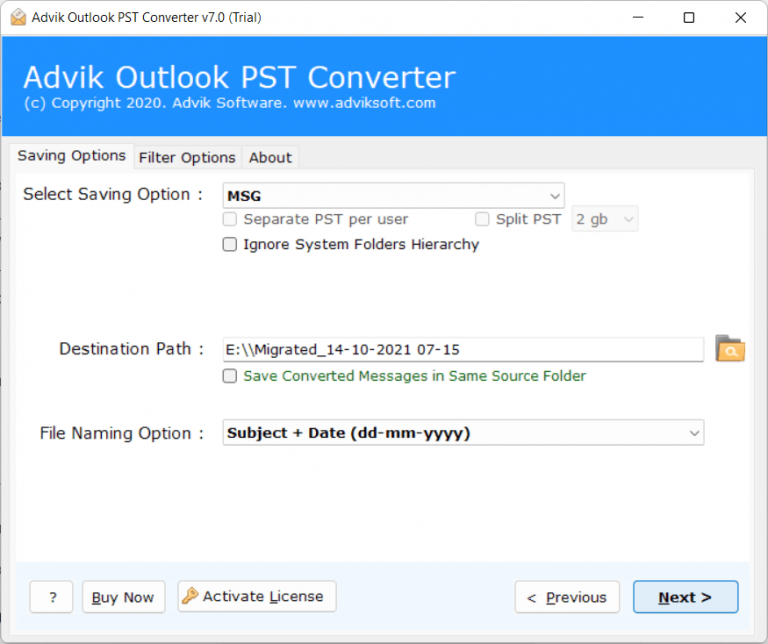Tick the Split PST checkbox
The height and width of the screenshot is (644, 768).
pos(482,219)
